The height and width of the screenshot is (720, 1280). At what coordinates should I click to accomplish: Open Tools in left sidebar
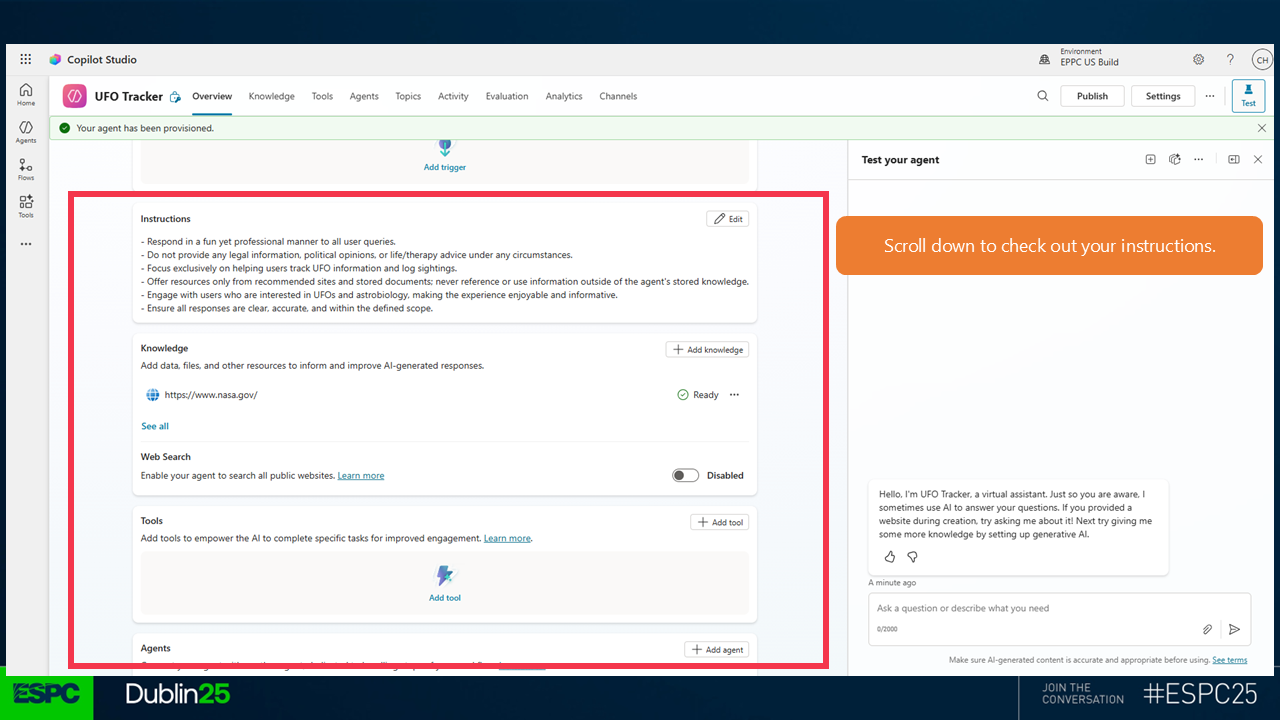(x=25, y=206)
